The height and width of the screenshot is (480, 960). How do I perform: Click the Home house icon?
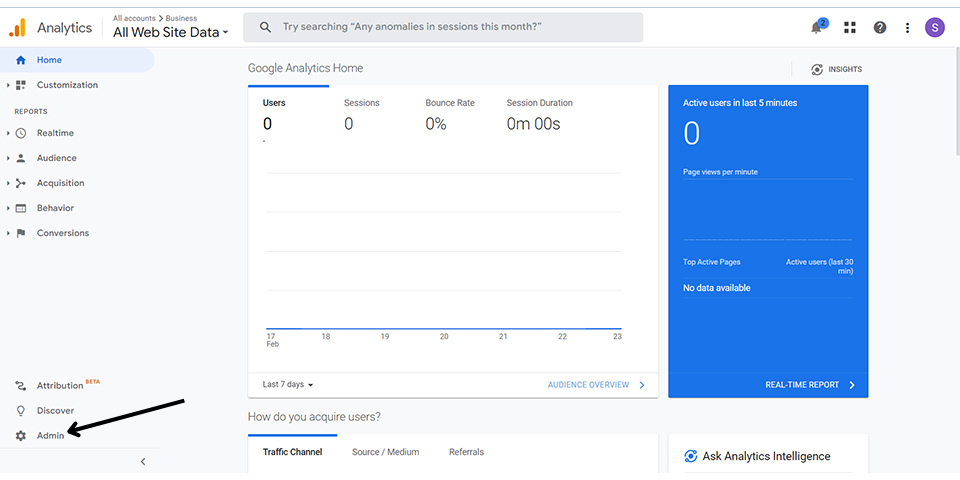point(21,60)
